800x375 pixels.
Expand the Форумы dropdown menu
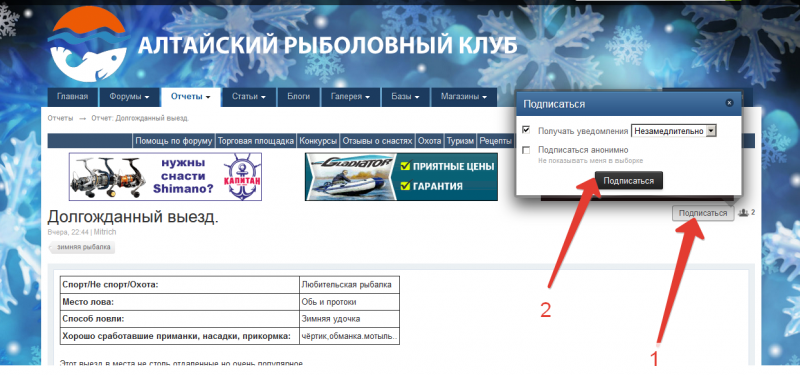129,97
